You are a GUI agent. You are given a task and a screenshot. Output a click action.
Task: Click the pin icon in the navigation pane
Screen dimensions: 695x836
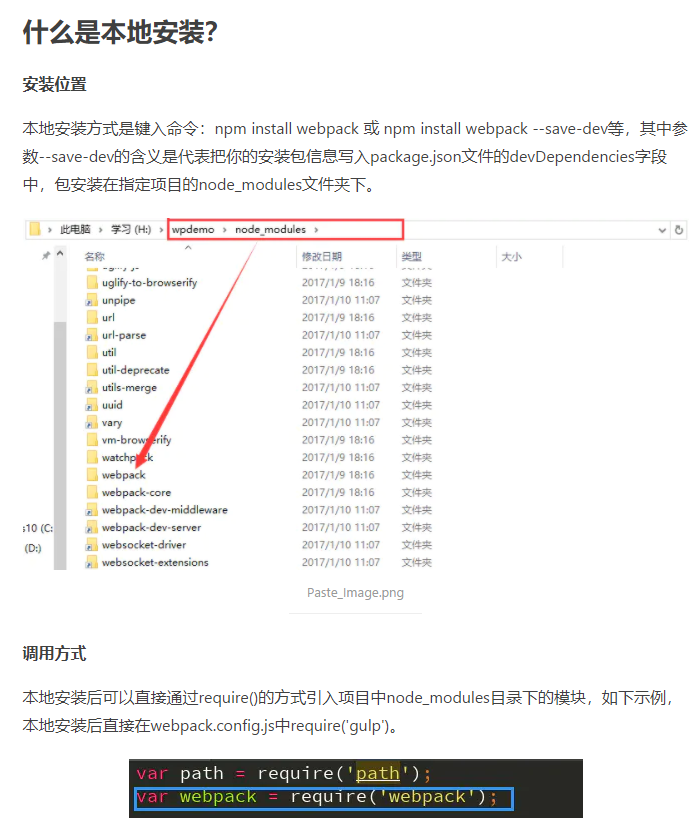tap(46, 255)
